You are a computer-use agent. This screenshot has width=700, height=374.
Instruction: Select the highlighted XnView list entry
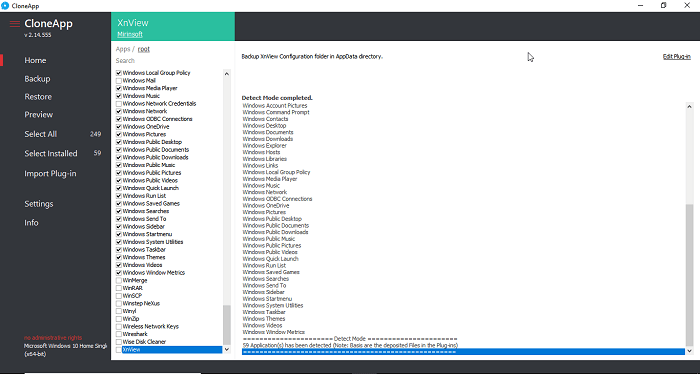172,349
